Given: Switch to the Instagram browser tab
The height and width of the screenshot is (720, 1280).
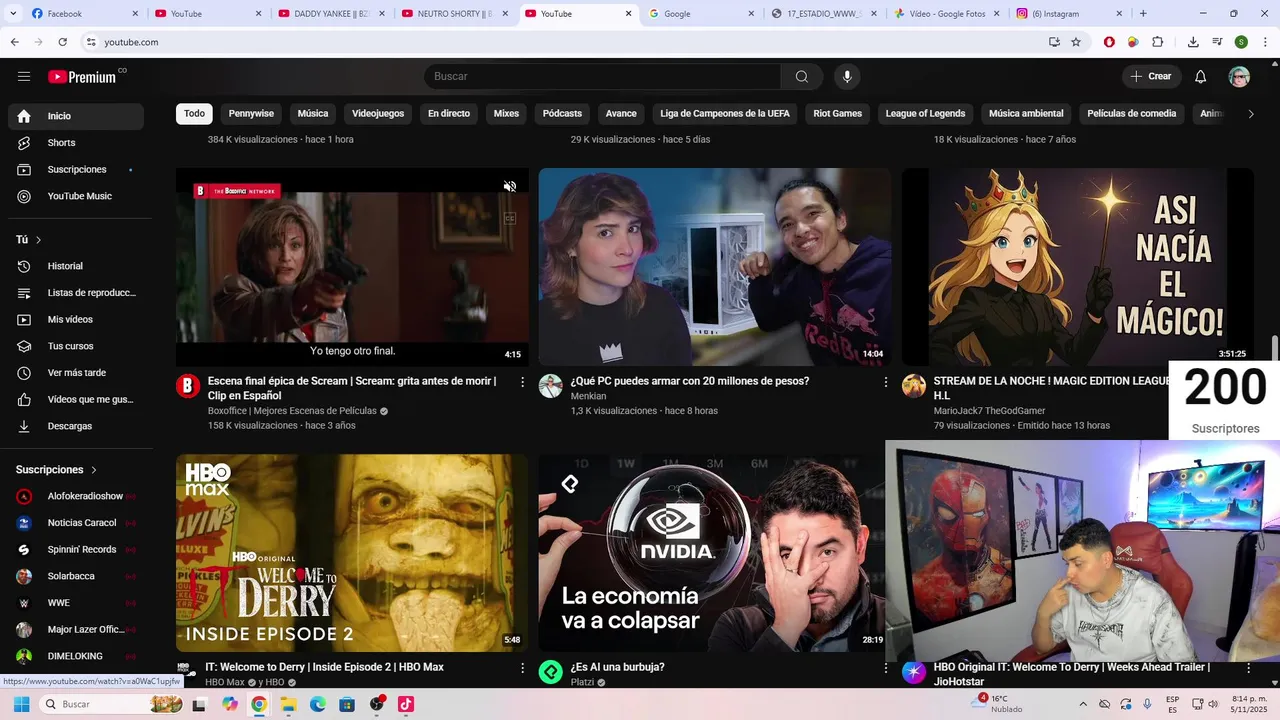Looking at the screenshot, I should 1069,14.
